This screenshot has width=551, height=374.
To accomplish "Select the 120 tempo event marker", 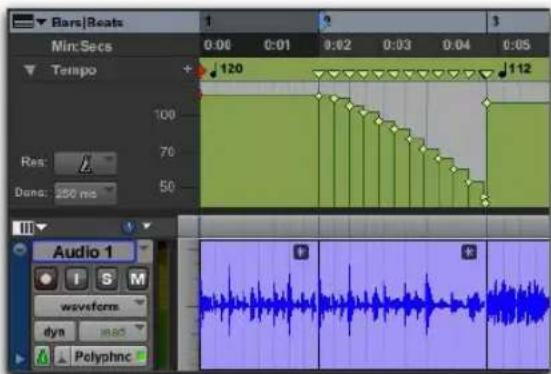I will [x=227, y=69].
